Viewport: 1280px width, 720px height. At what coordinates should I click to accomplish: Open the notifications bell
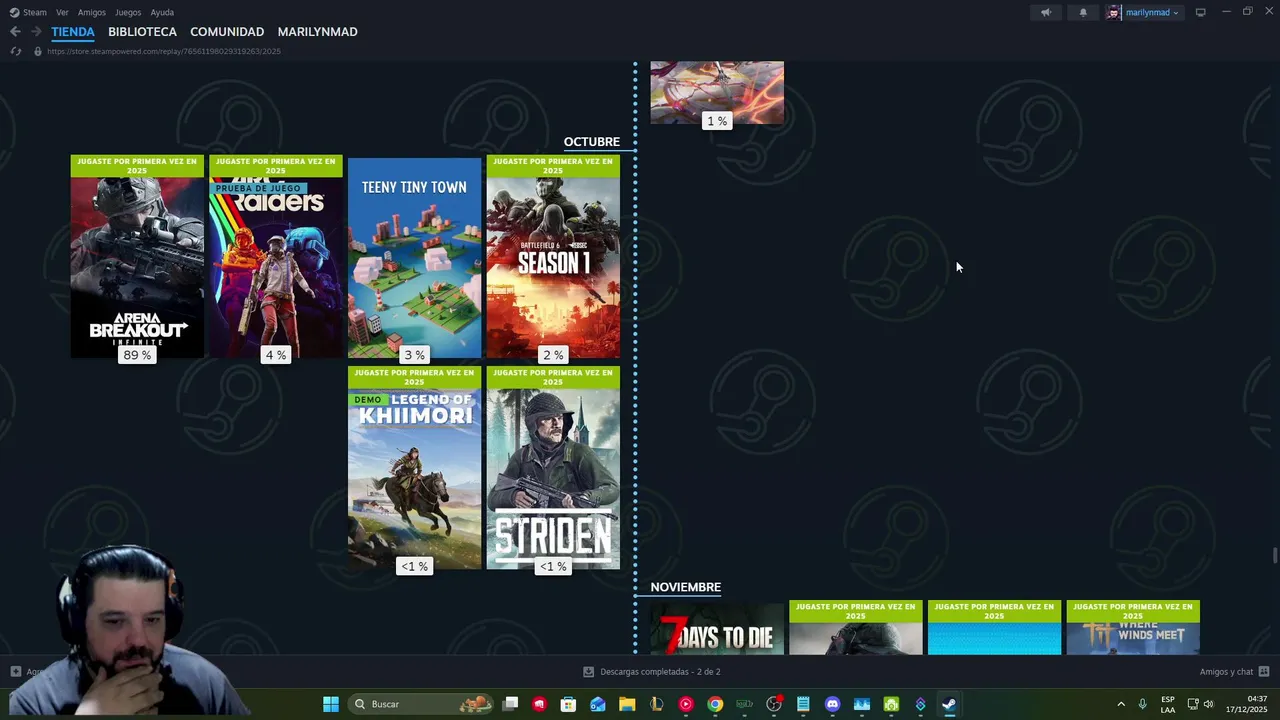pyautogui.click(x=1083, y=12)
